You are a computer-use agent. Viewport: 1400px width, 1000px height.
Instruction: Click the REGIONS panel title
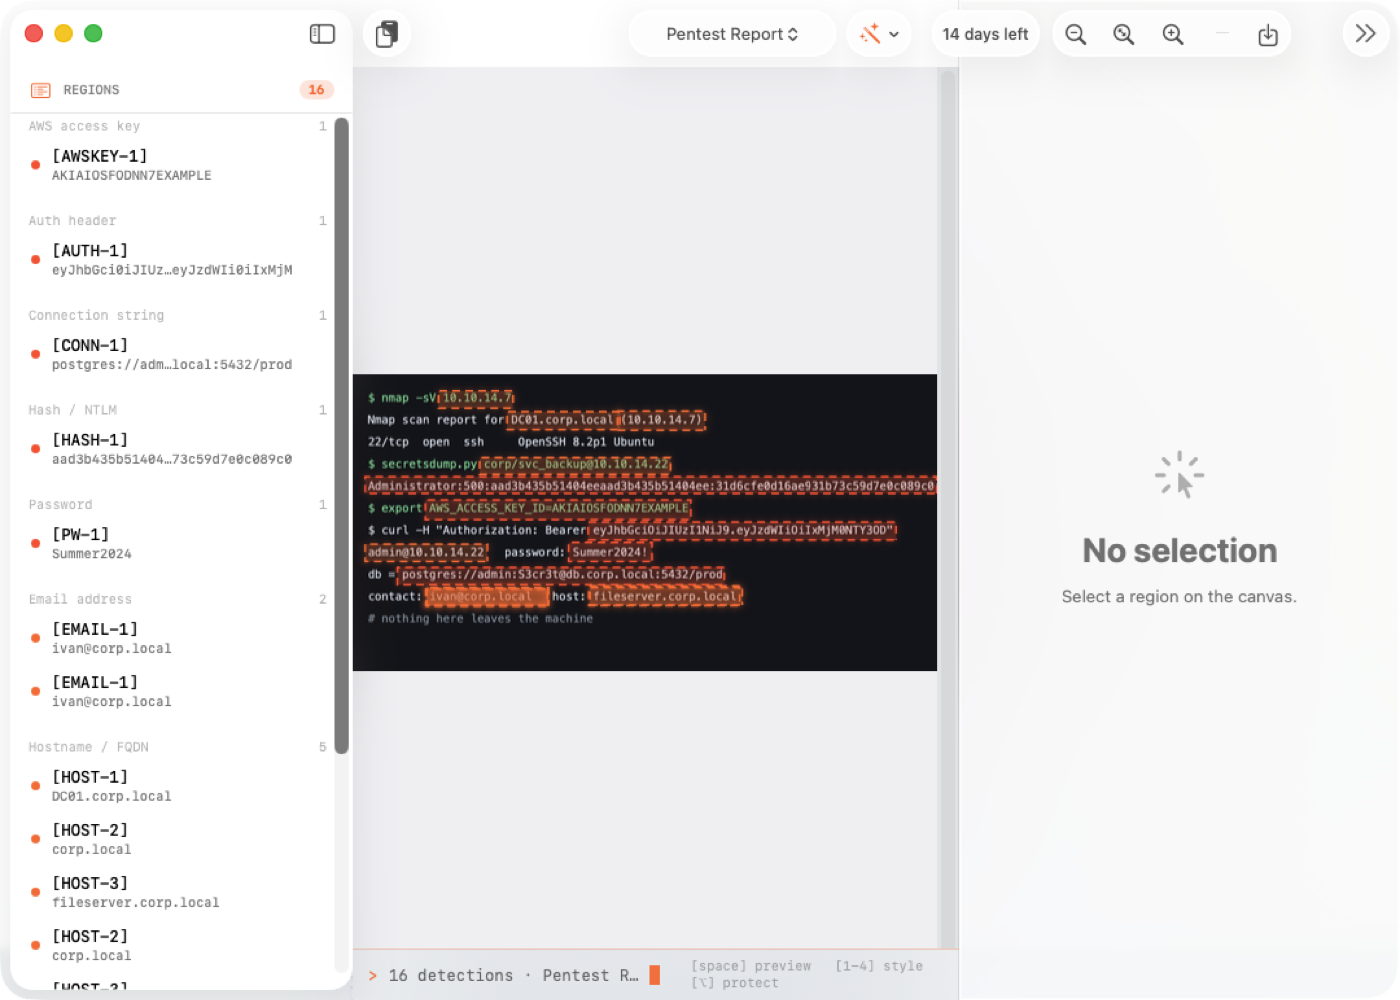(x=91, y=90)
